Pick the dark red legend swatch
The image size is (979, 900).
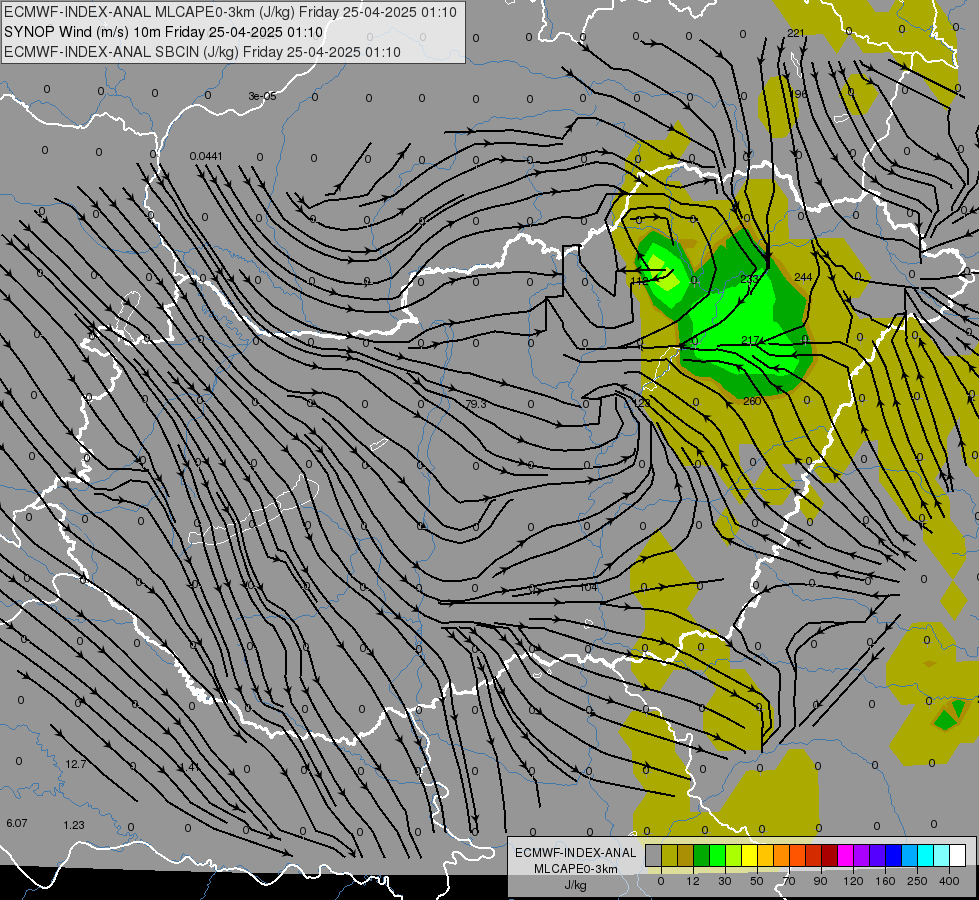coord(830,855)
